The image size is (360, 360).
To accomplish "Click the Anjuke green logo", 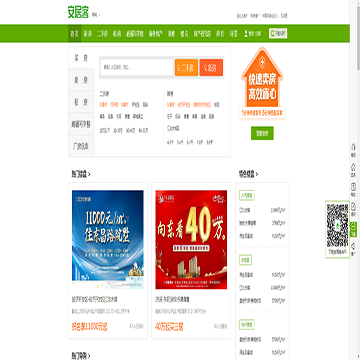I will click(x=78, y=12).
